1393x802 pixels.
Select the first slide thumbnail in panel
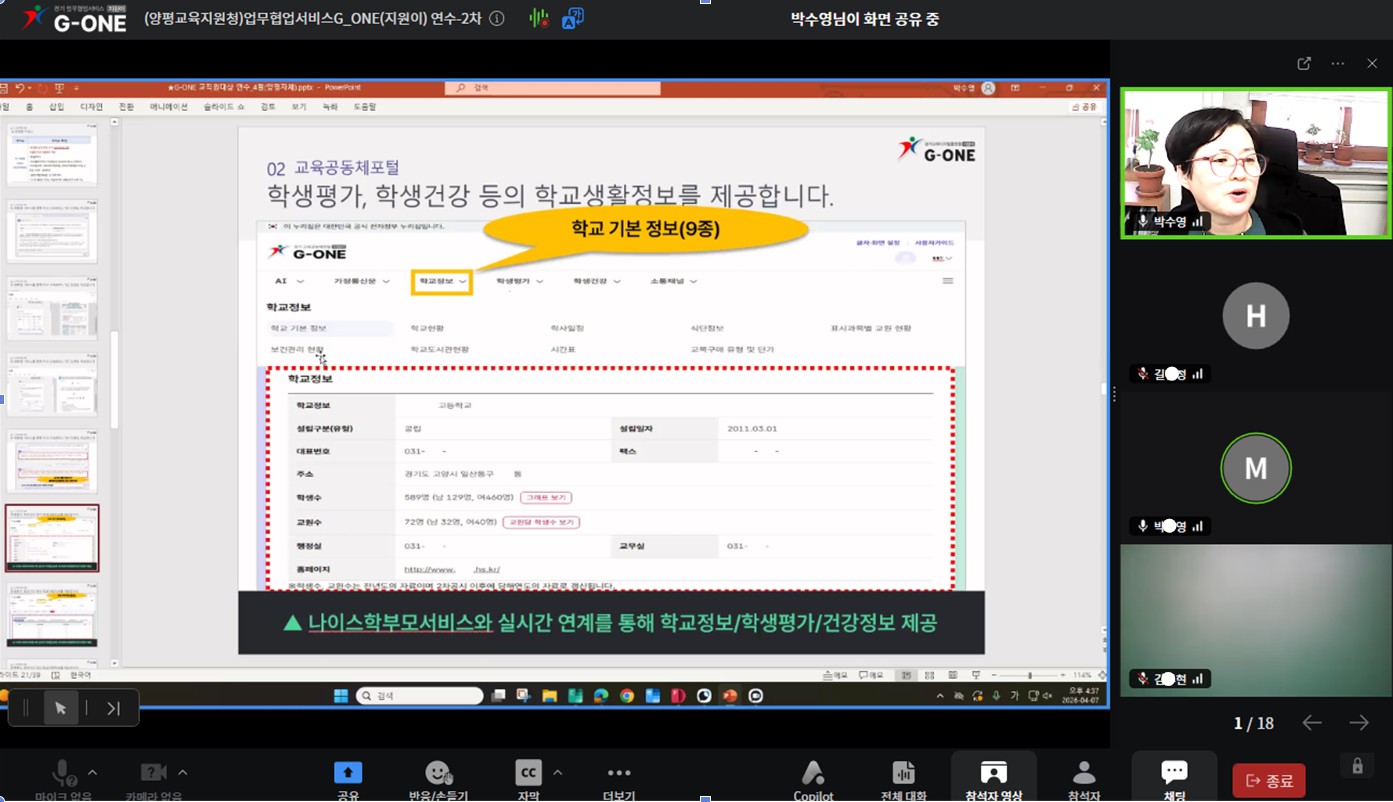pos(53,154)
